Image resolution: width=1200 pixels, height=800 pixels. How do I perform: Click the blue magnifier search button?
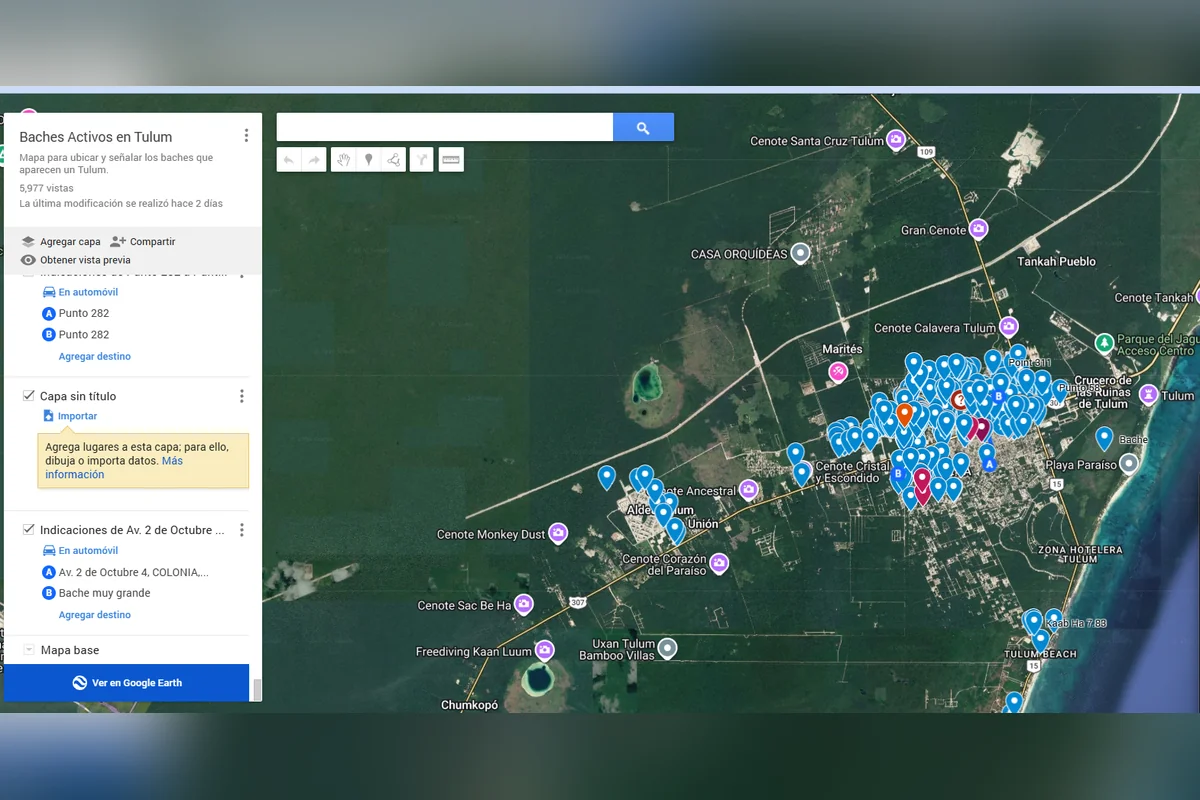click(x=643, y=127)
